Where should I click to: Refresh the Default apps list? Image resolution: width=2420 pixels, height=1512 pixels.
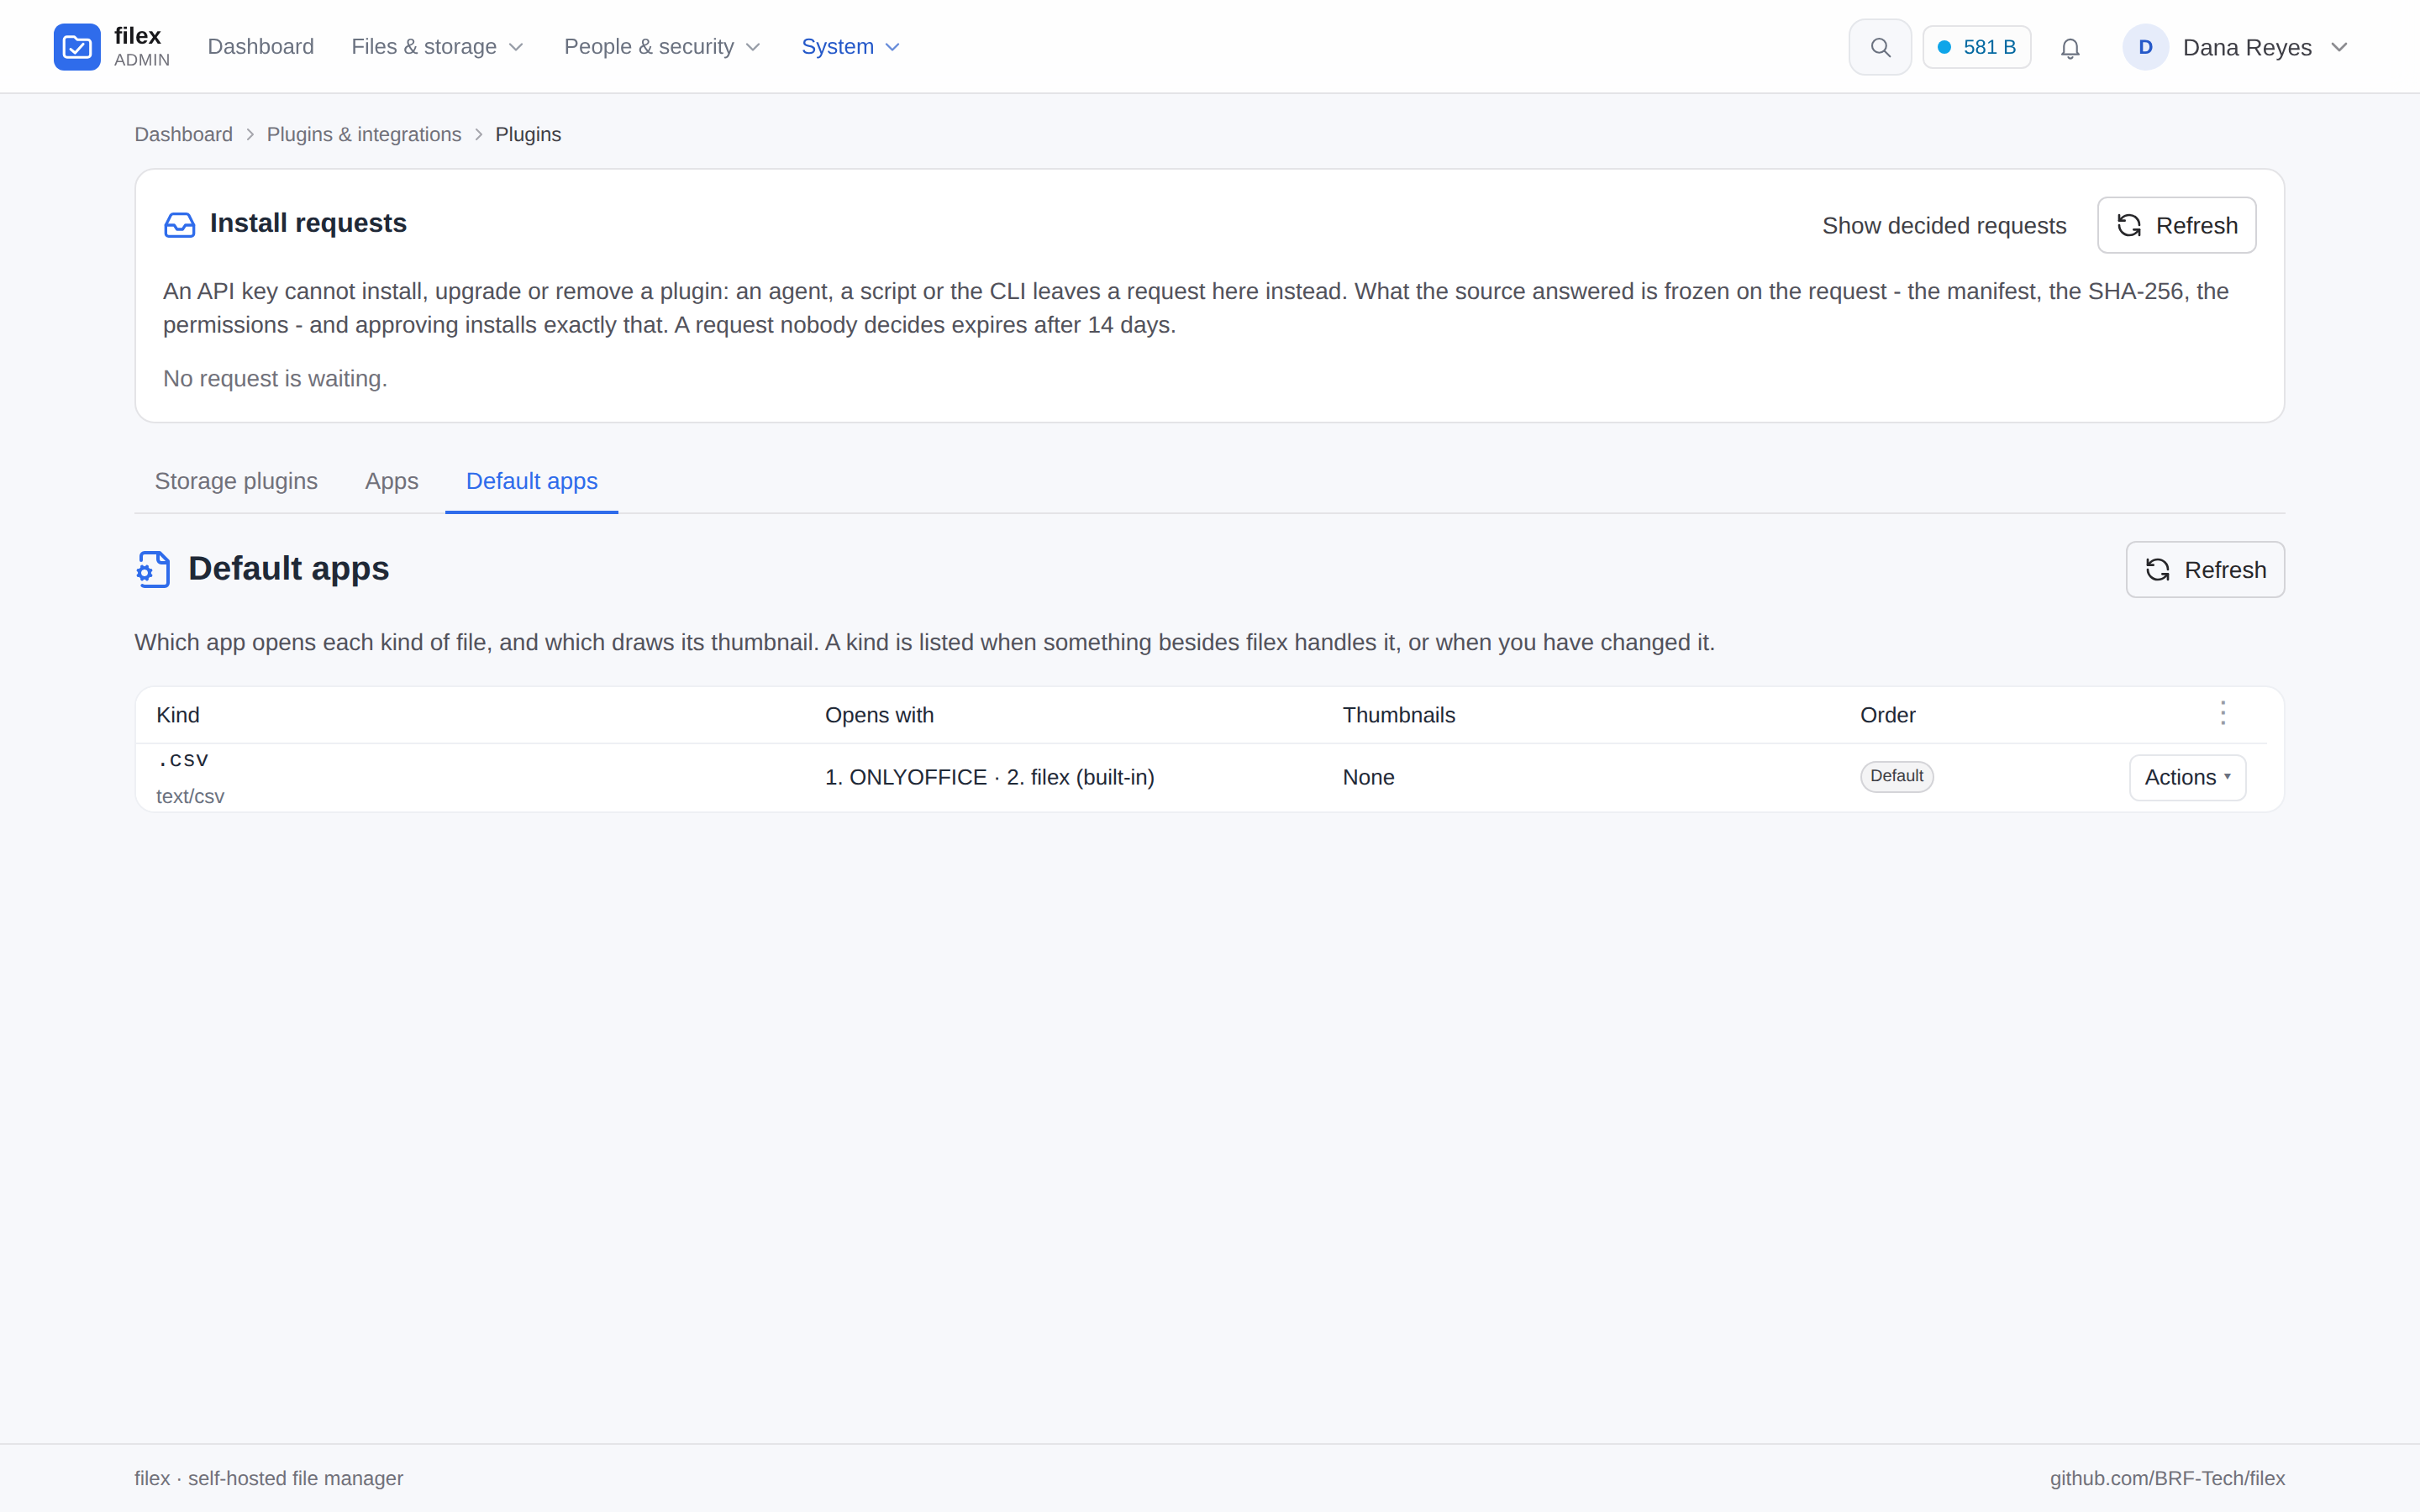2205,570
